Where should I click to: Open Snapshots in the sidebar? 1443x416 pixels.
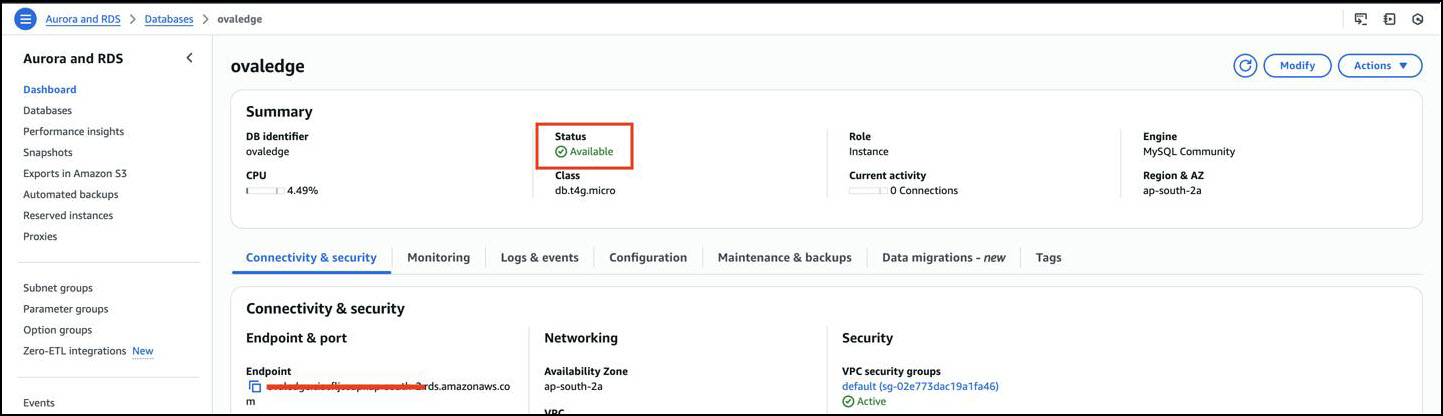click(x=48, y=153)
